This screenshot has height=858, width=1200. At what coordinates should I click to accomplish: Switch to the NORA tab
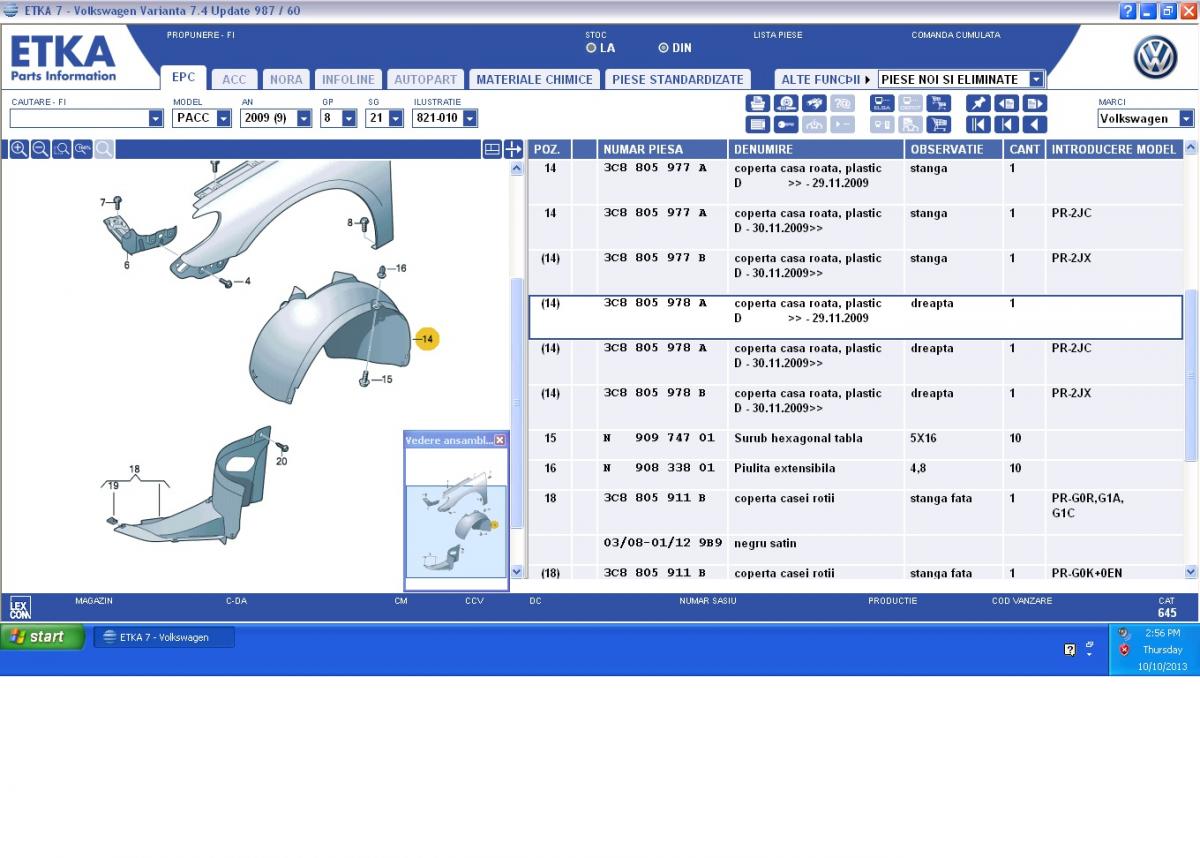pyautogui.click(x=286, y=79)
